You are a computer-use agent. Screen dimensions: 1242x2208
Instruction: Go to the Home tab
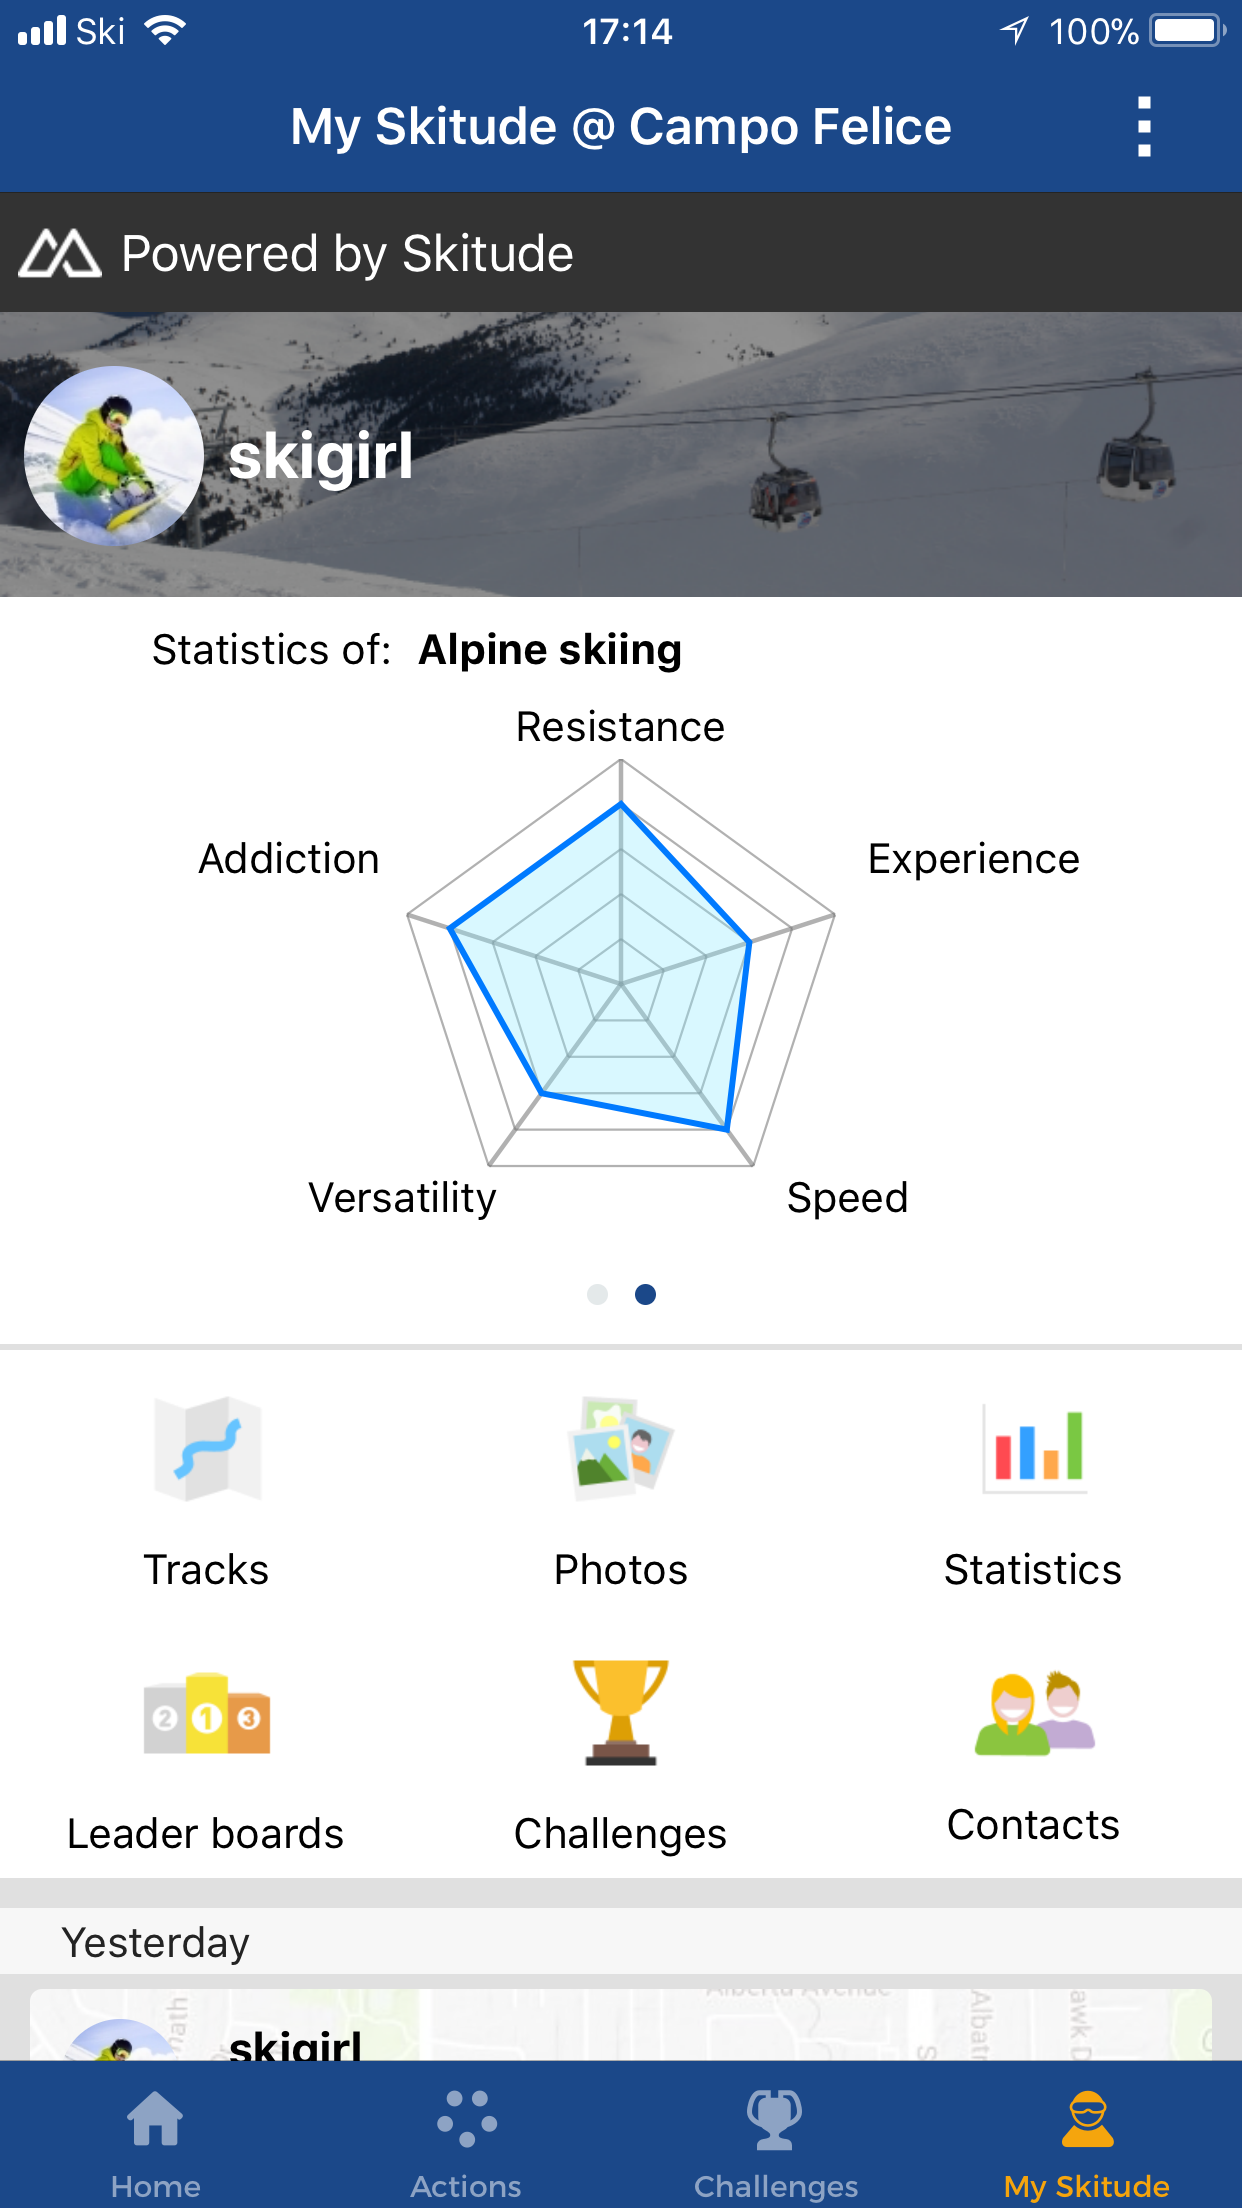tap(156, 2134)
